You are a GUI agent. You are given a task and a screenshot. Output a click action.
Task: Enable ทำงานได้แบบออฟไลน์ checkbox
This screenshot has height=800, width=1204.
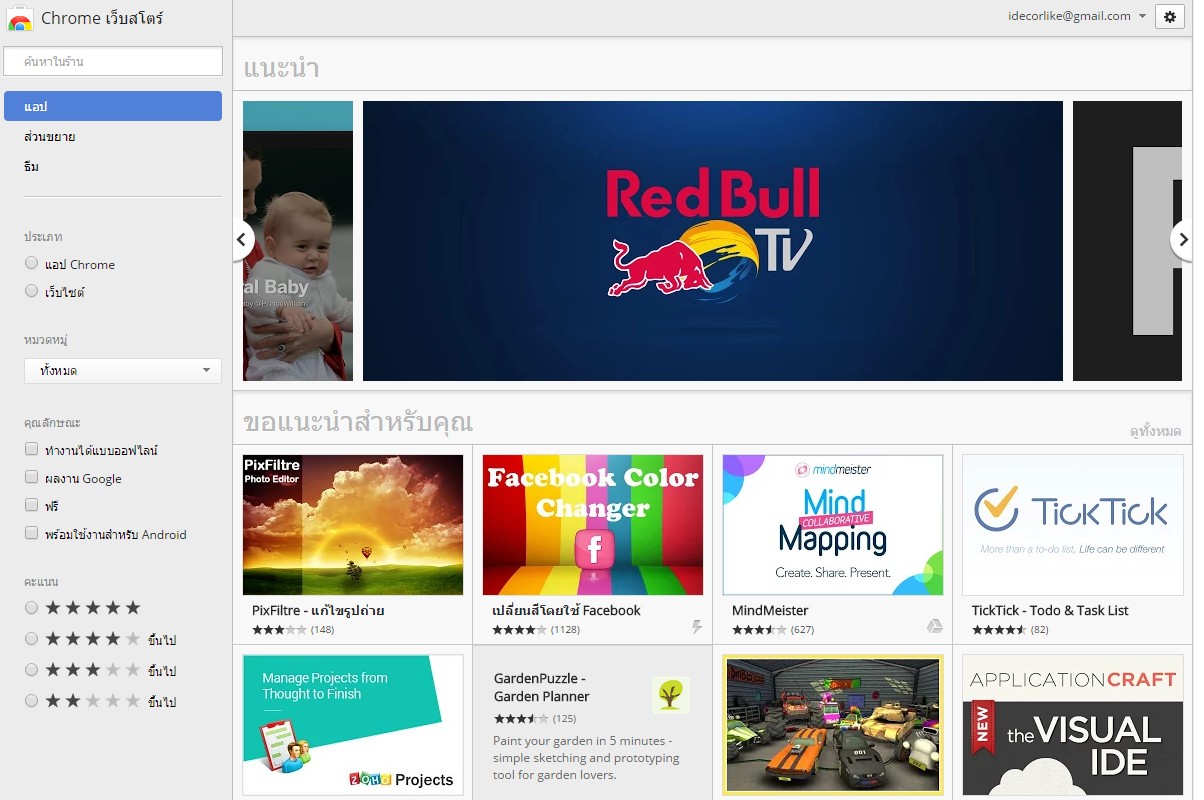coord(32,449)
